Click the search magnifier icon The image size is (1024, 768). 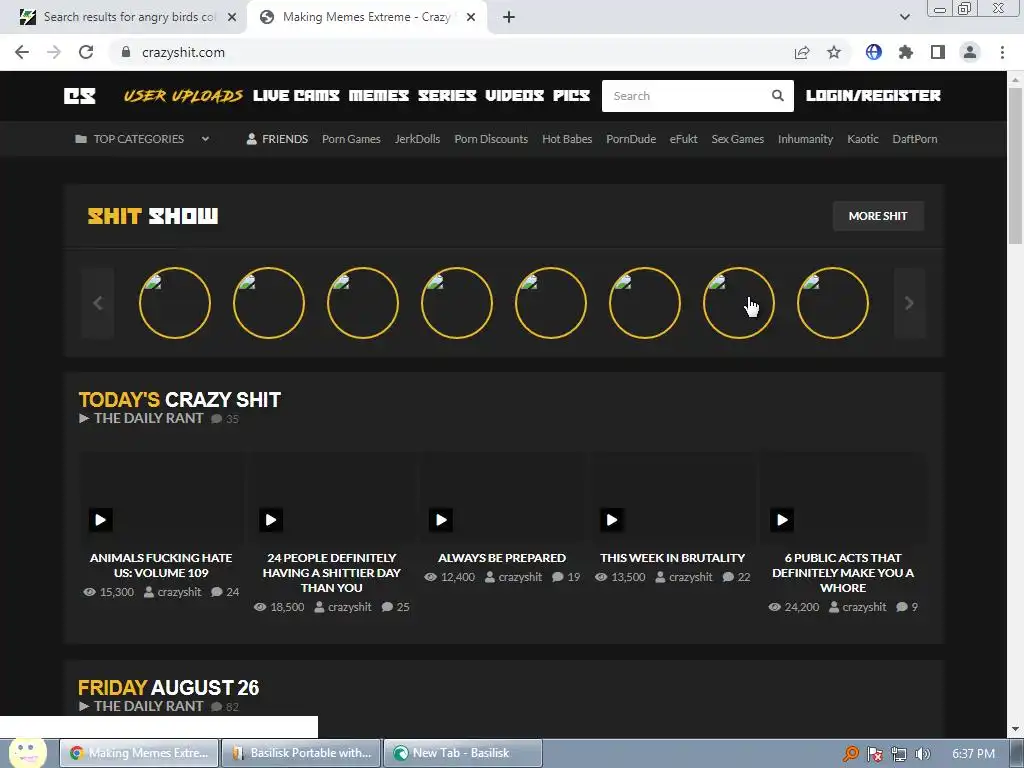pyautogui.click(x=777, y=95)
